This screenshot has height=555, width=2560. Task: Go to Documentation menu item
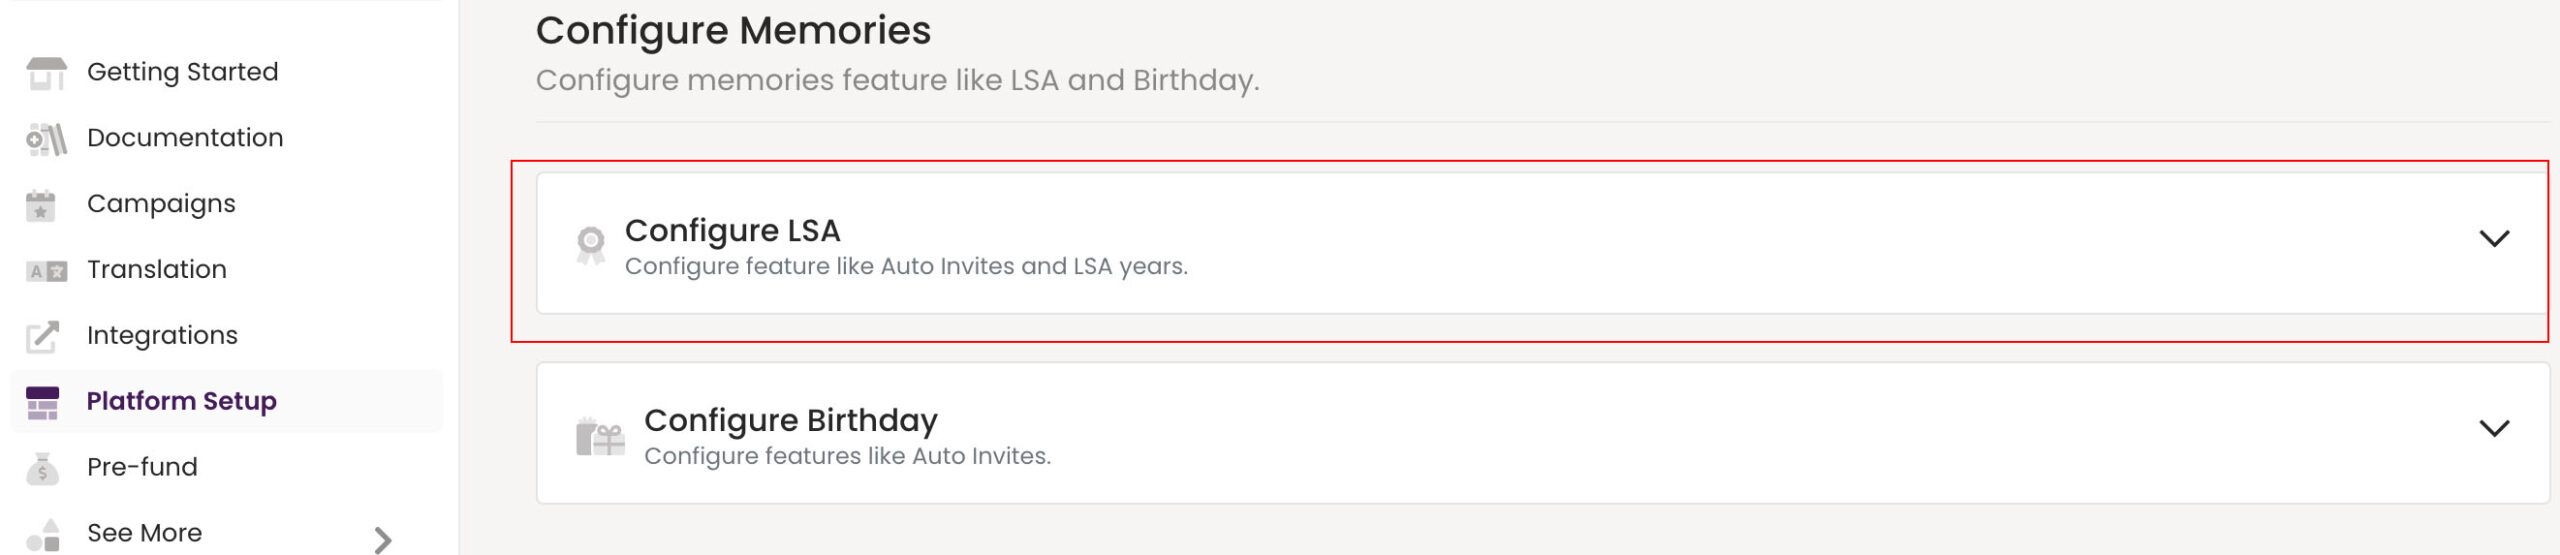click(x=185, y=138)
